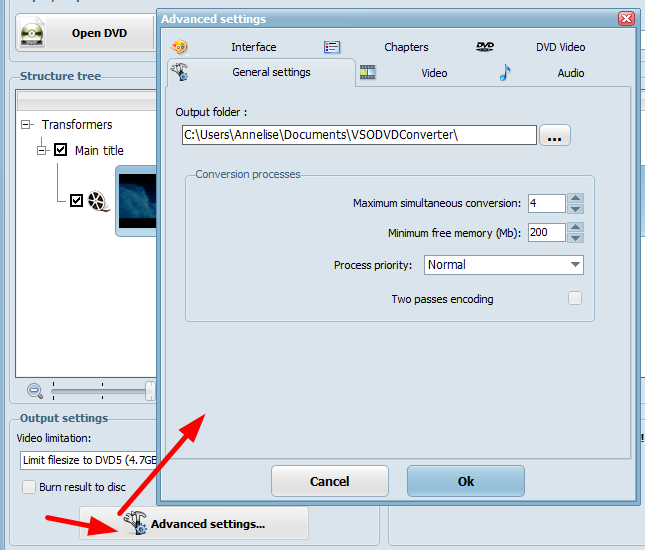This screenshot has width=645, height=550.
Task: Open the DVD Video tab
Action: tap(560, 47)
